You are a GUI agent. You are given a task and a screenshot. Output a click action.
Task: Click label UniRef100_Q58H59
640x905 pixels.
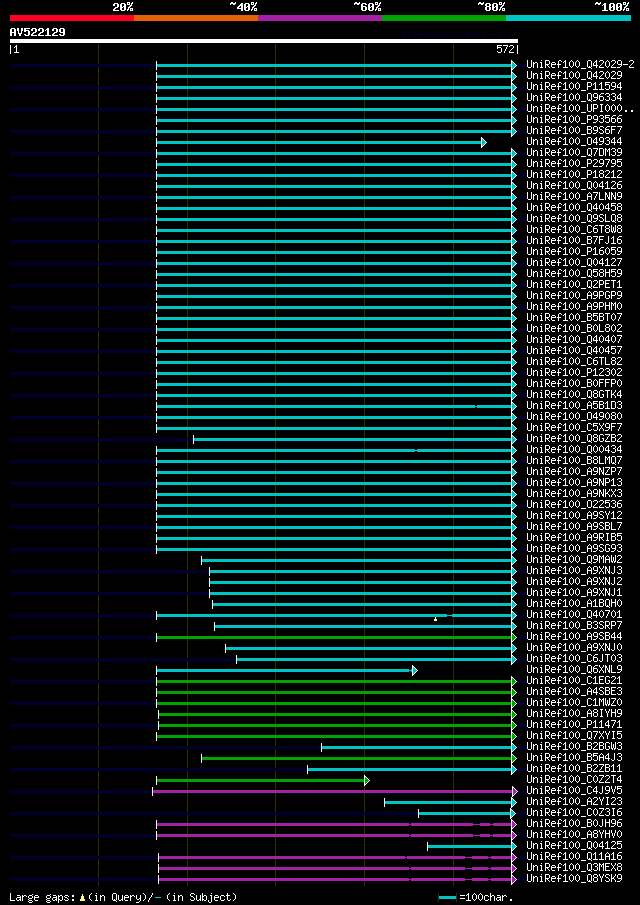click(x=574, y=274)
